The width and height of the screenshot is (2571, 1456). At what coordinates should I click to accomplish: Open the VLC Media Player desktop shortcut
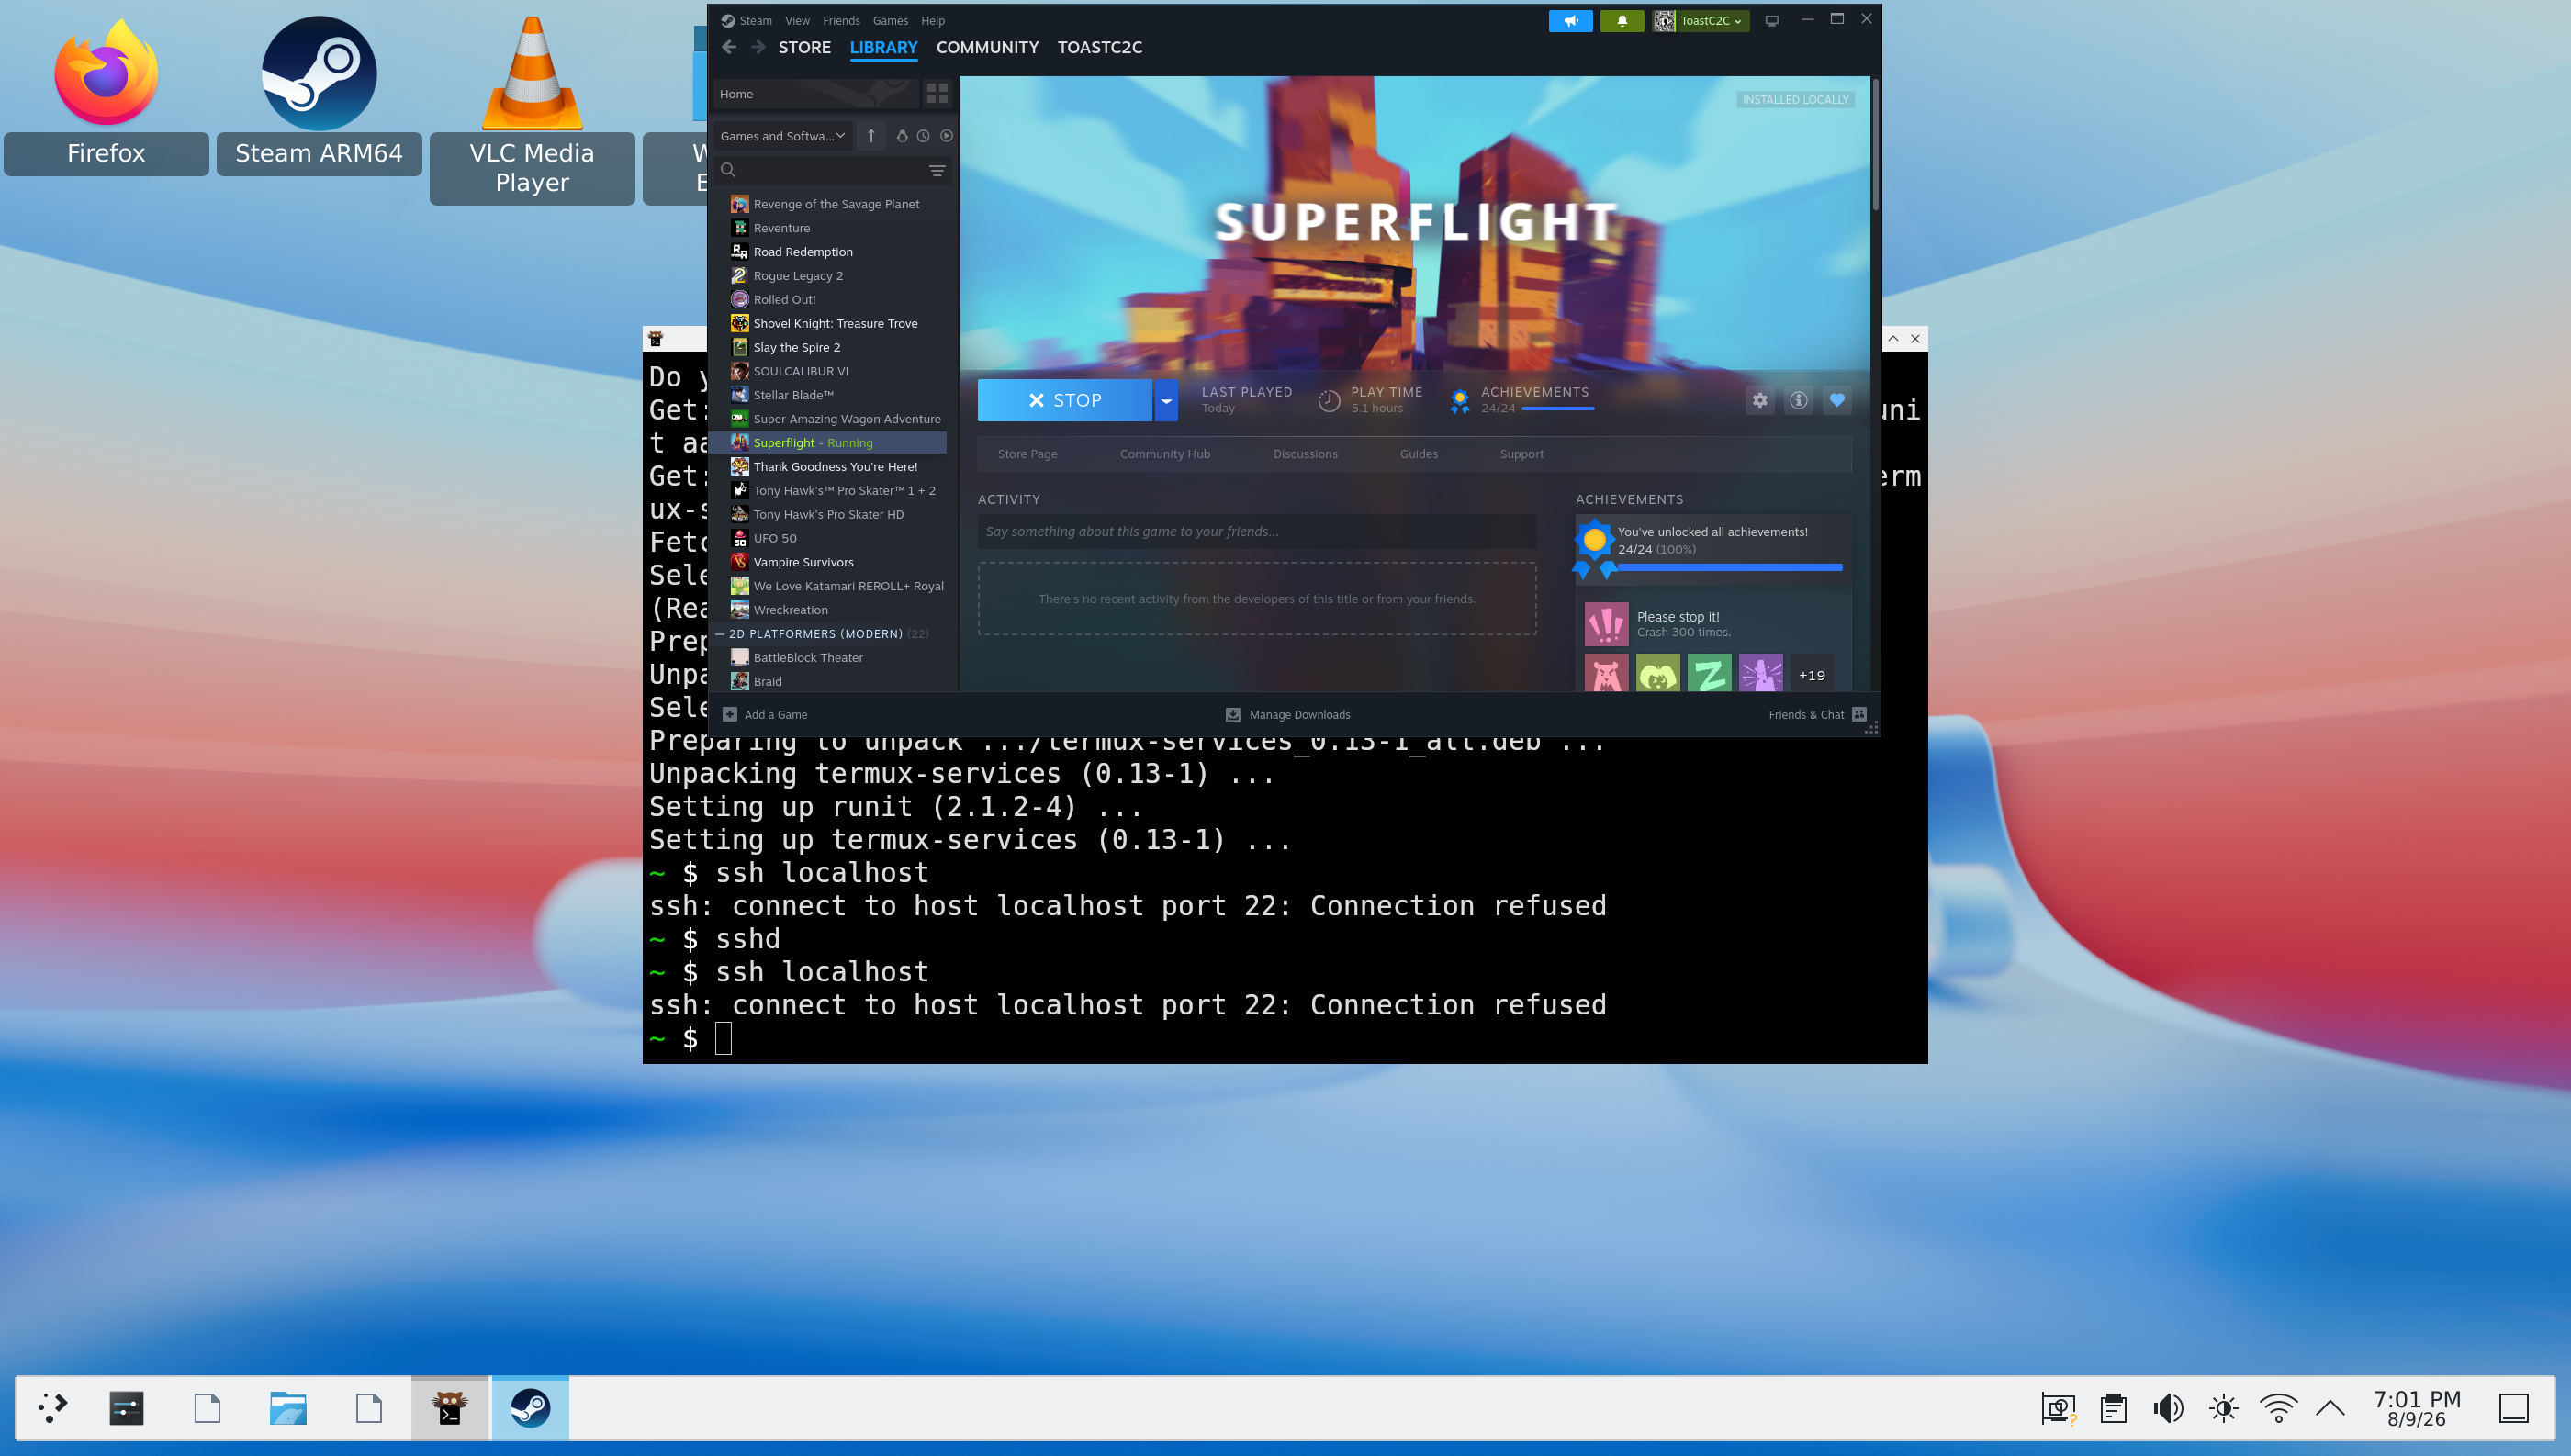tap(532, 108)
